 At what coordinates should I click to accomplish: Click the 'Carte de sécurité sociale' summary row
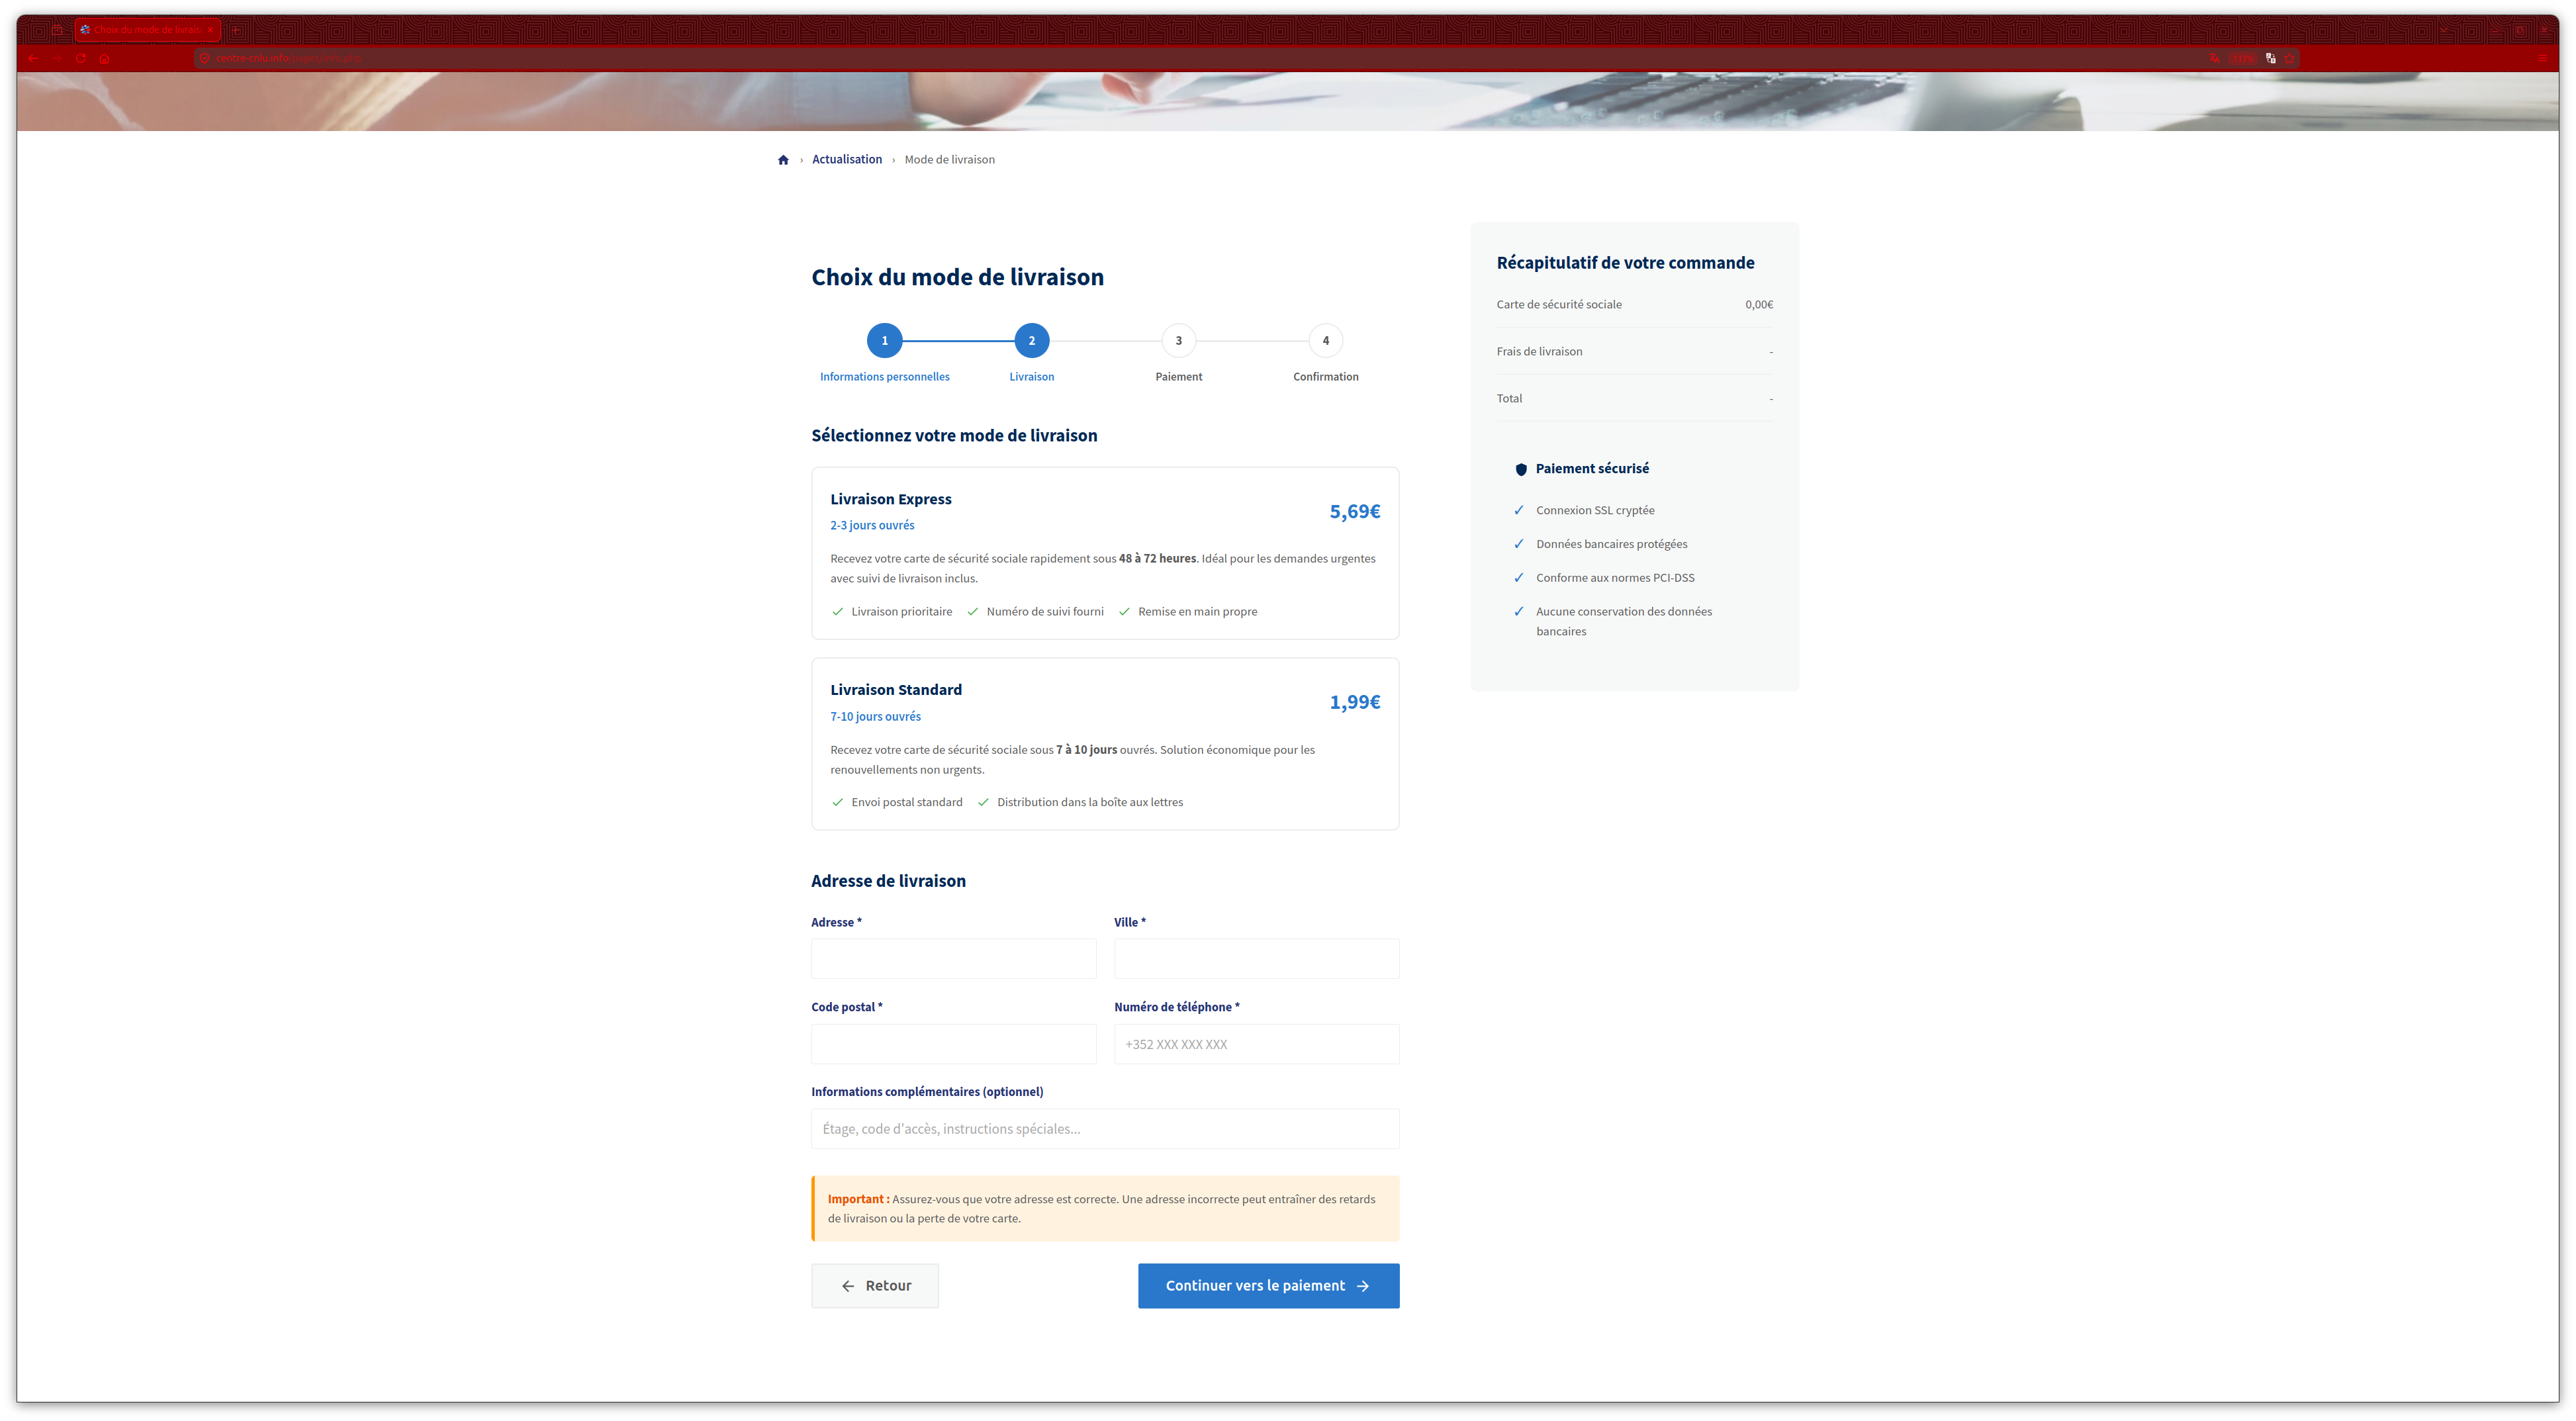click(1634, 305)
